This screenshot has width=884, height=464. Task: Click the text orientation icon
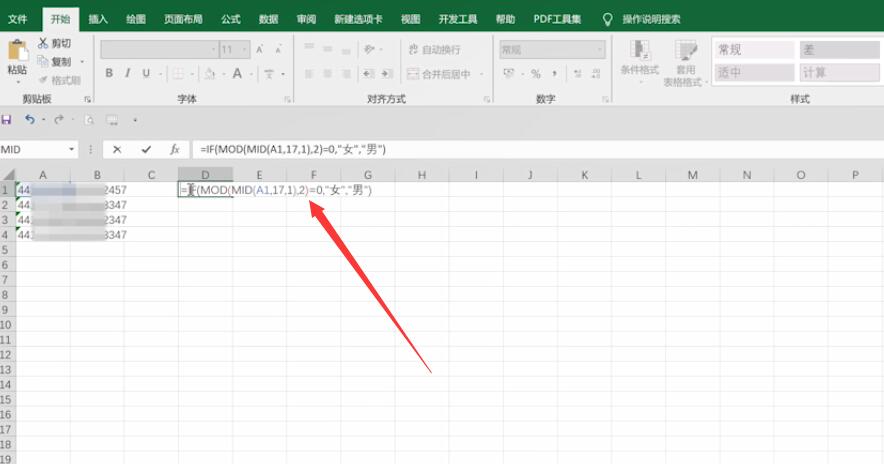[370, 50]
